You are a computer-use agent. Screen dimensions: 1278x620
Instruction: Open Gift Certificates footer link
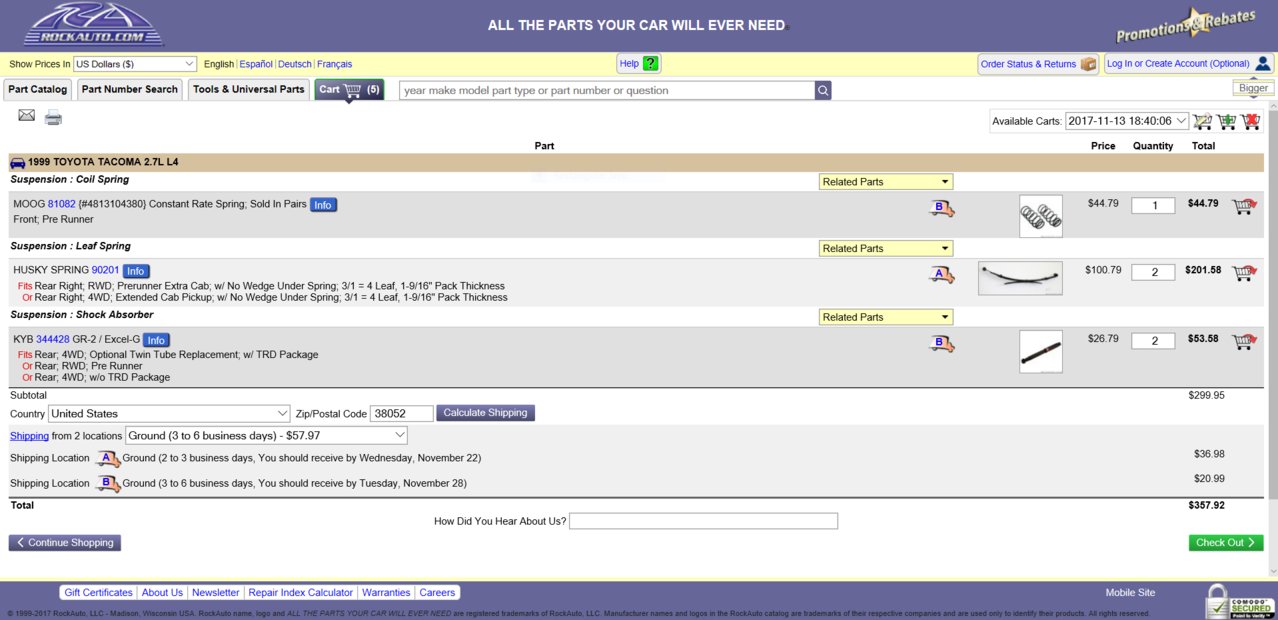pos(98,592)
